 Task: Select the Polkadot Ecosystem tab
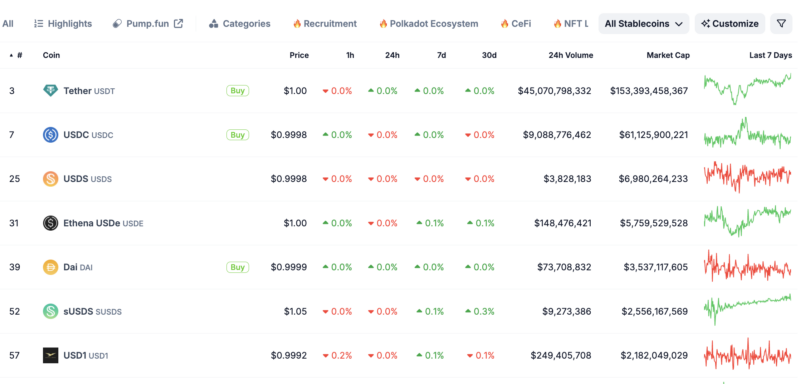429,23
